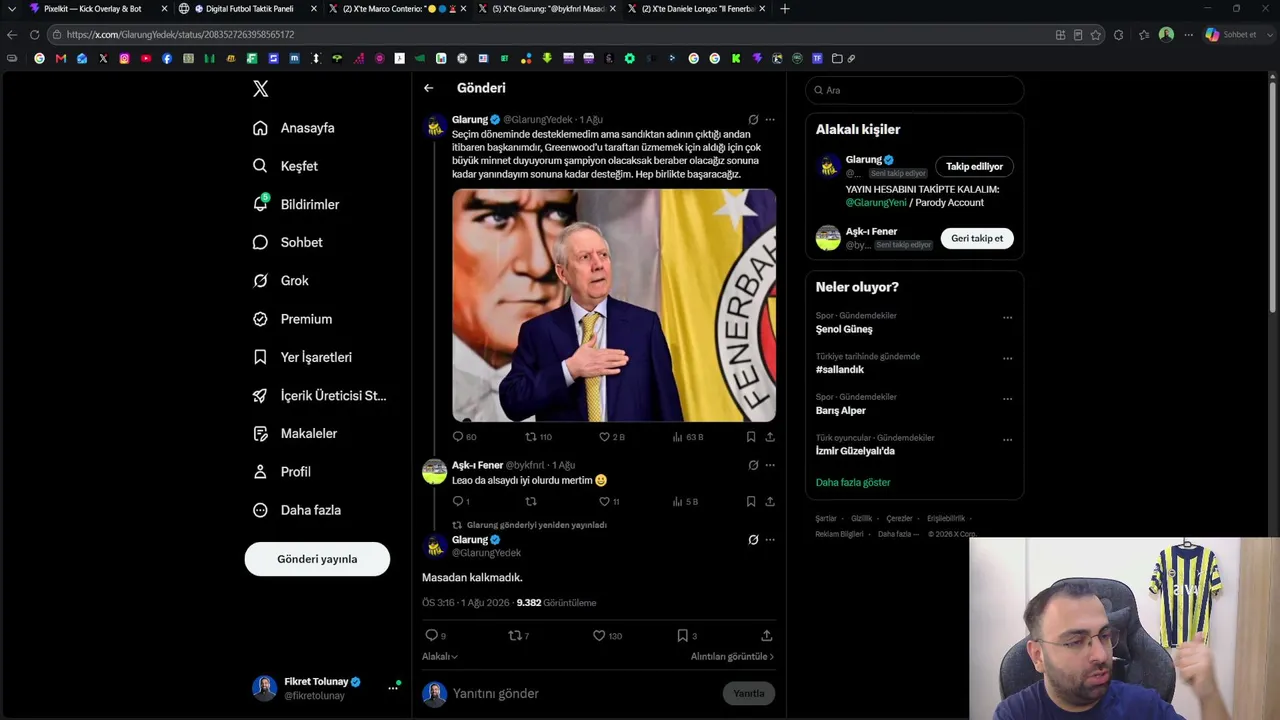Share Aşk-ı Fener's comment
Screen dimensions: 1280x720
point(770,502)
